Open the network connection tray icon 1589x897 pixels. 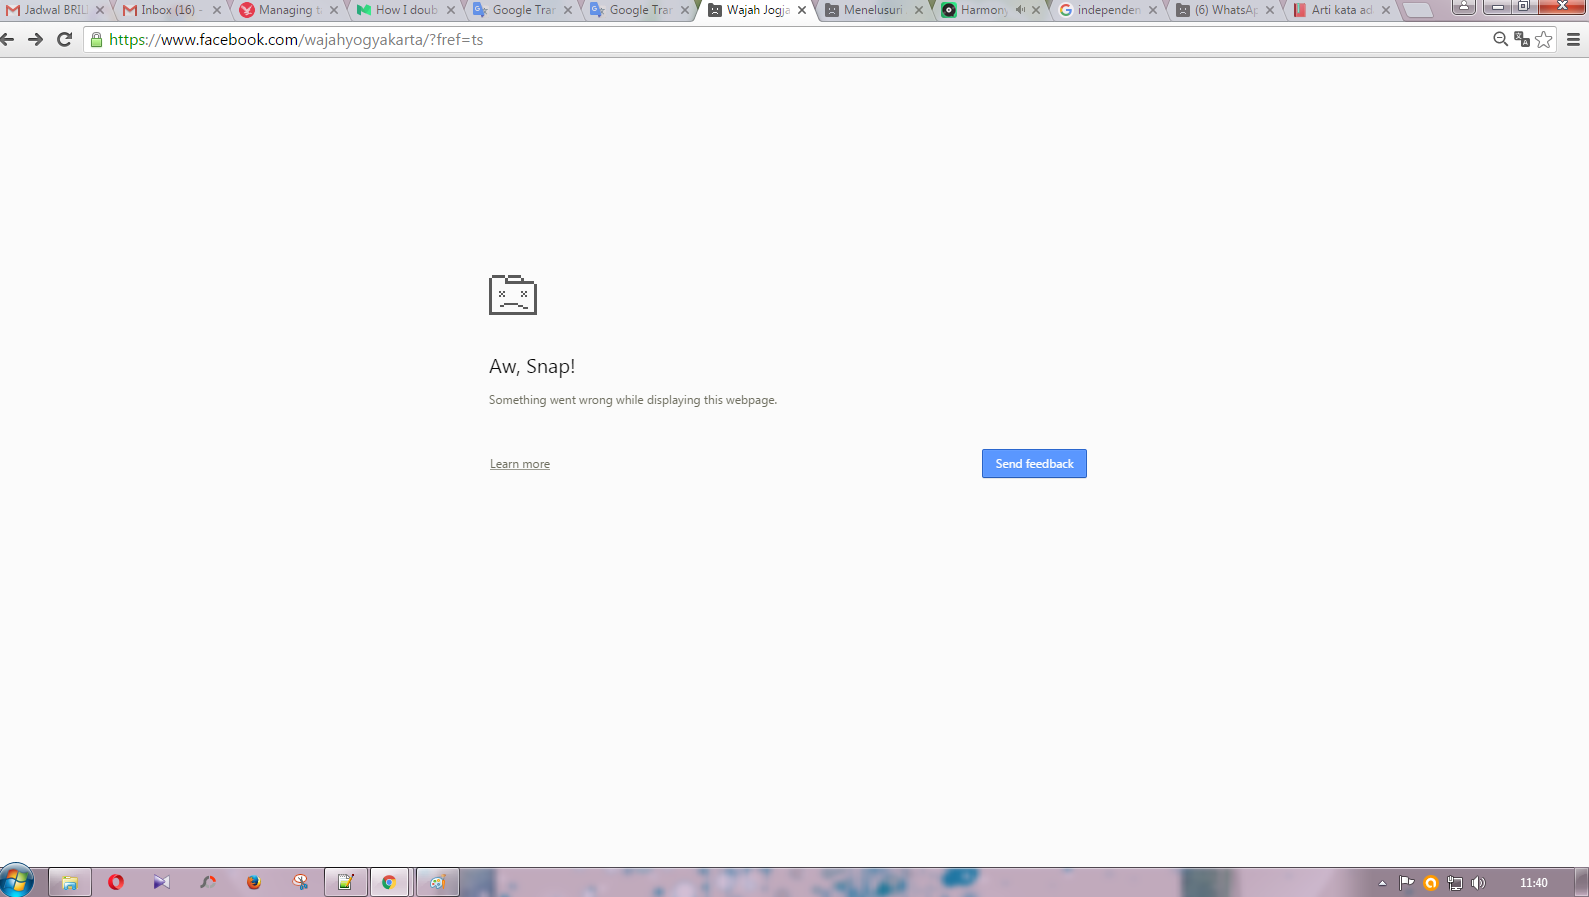point(1455,883)
